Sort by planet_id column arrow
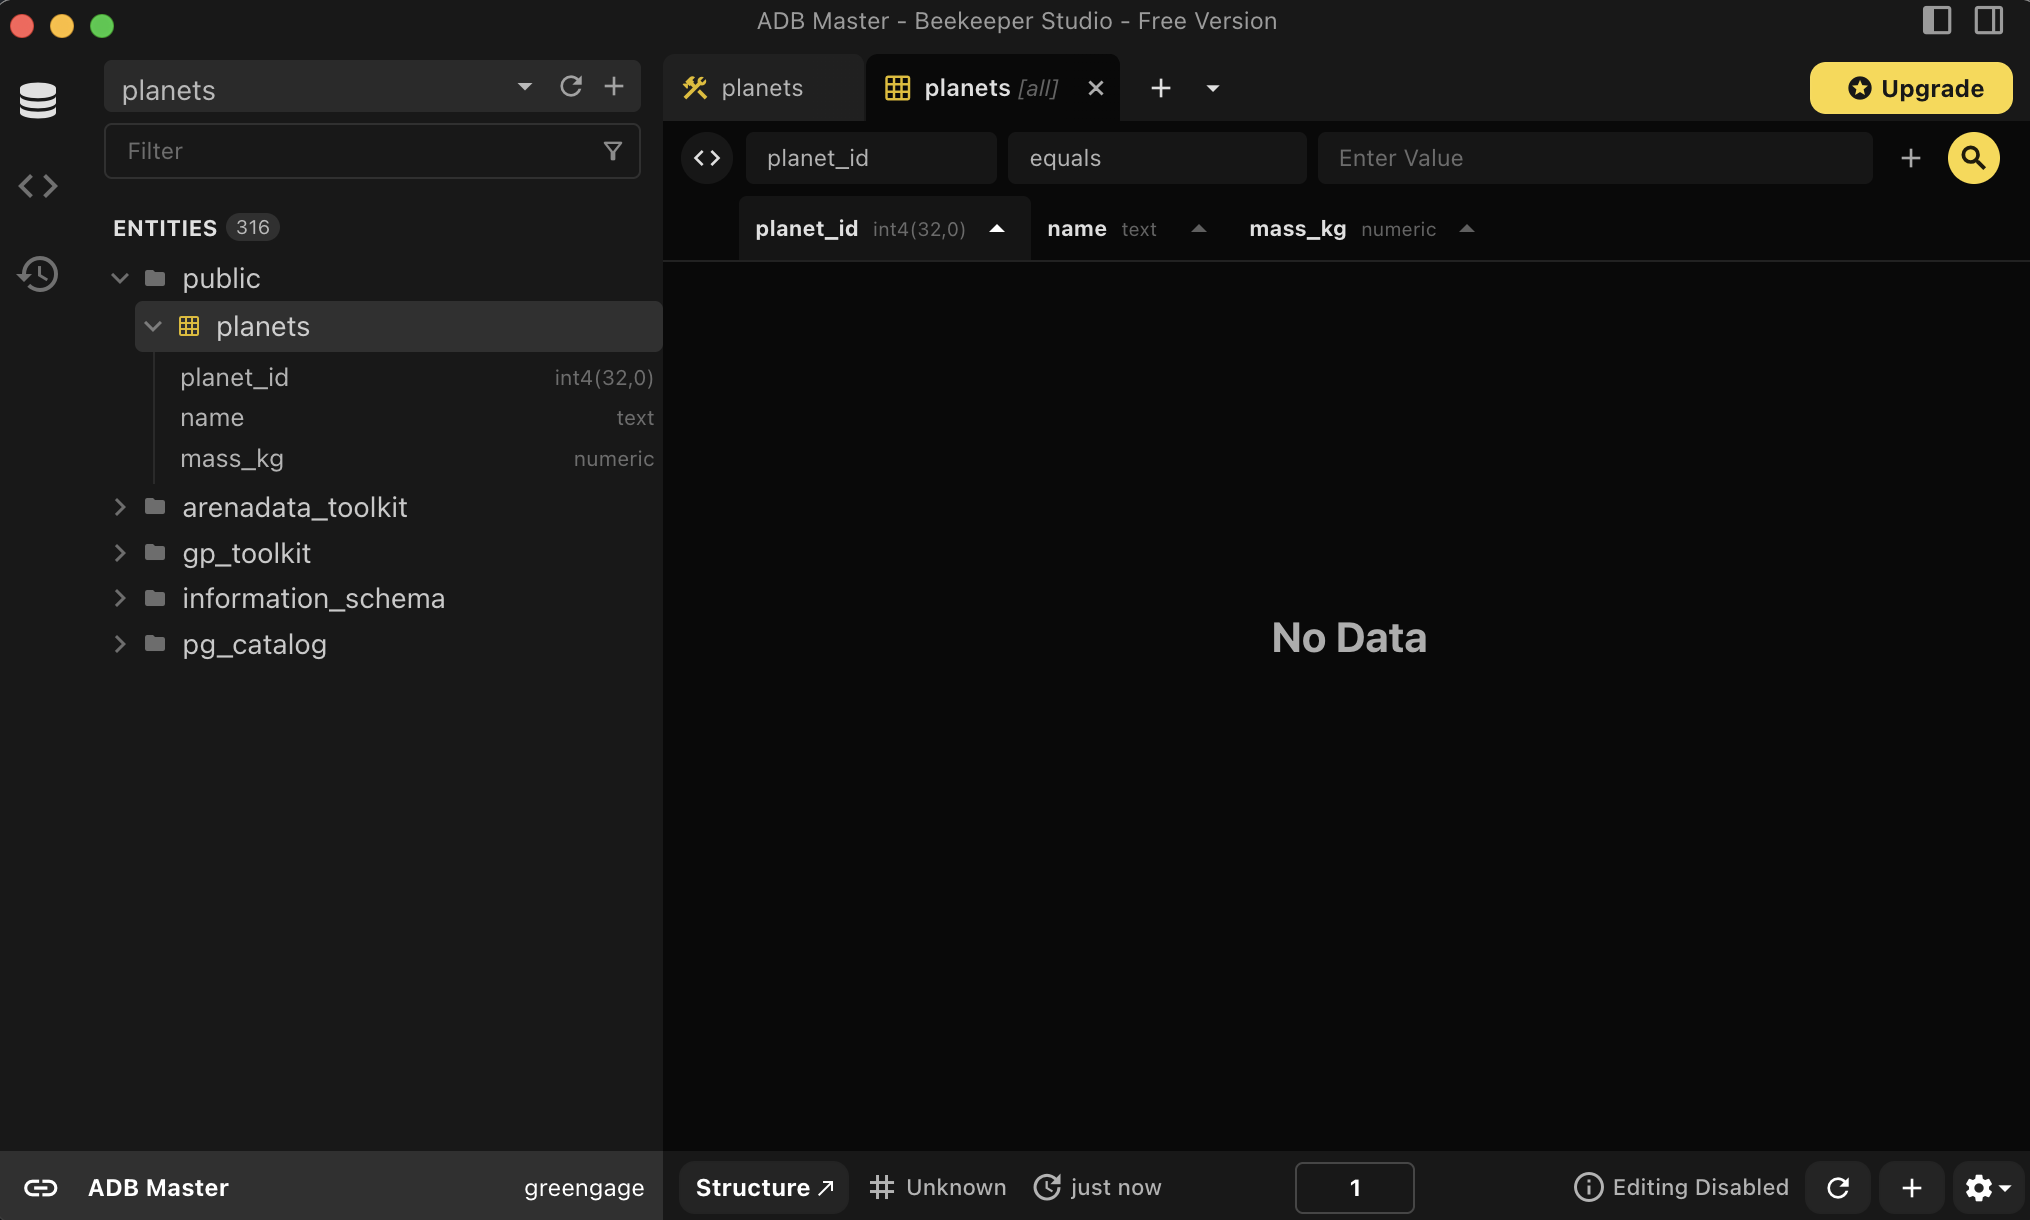 click(x=997, y=229)
